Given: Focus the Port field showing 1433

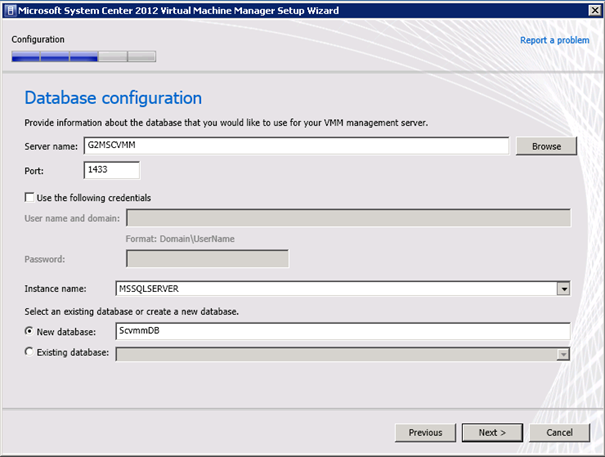Looking at the screenshot, I should (x=112, y=170).
